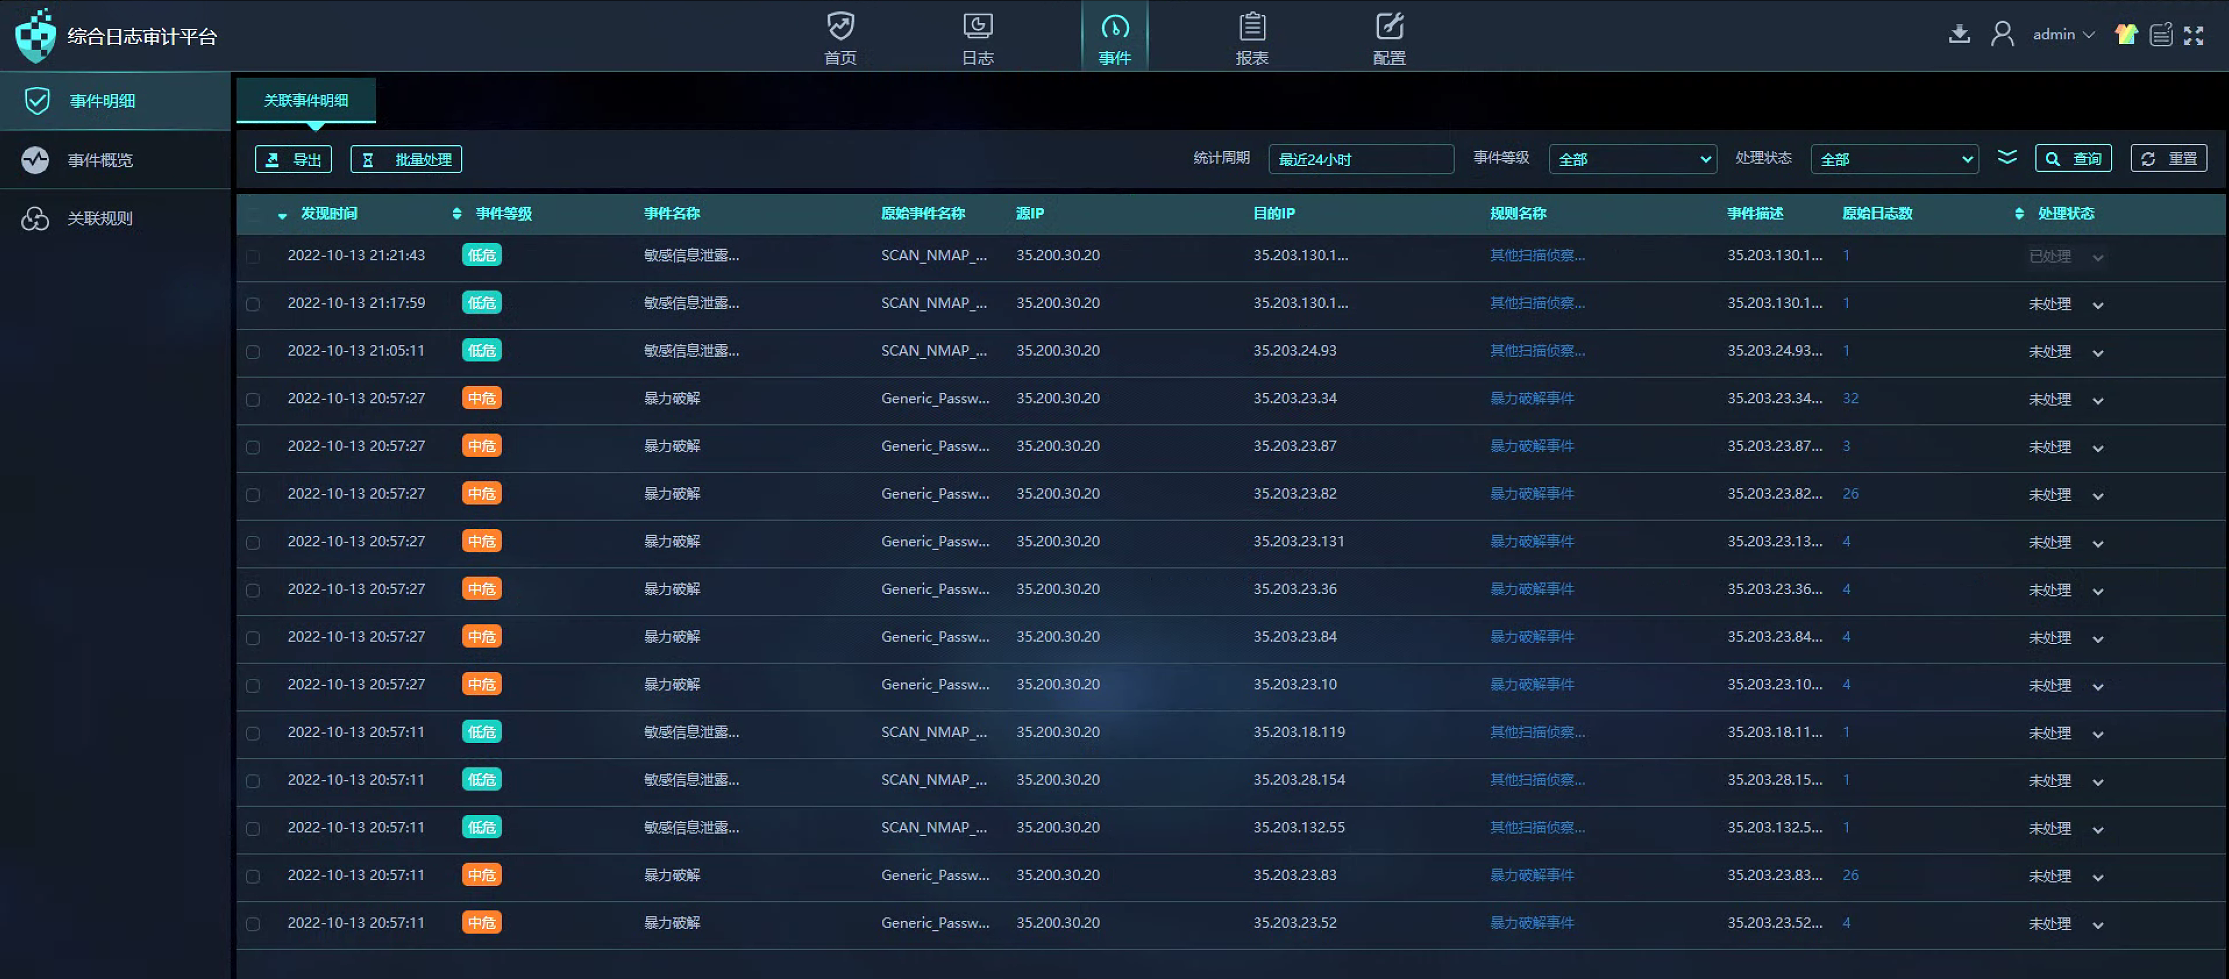Open status dropdown for 35.203.23.36 row
Viewport: 2229px width, 979px height.
point(2067,590)
